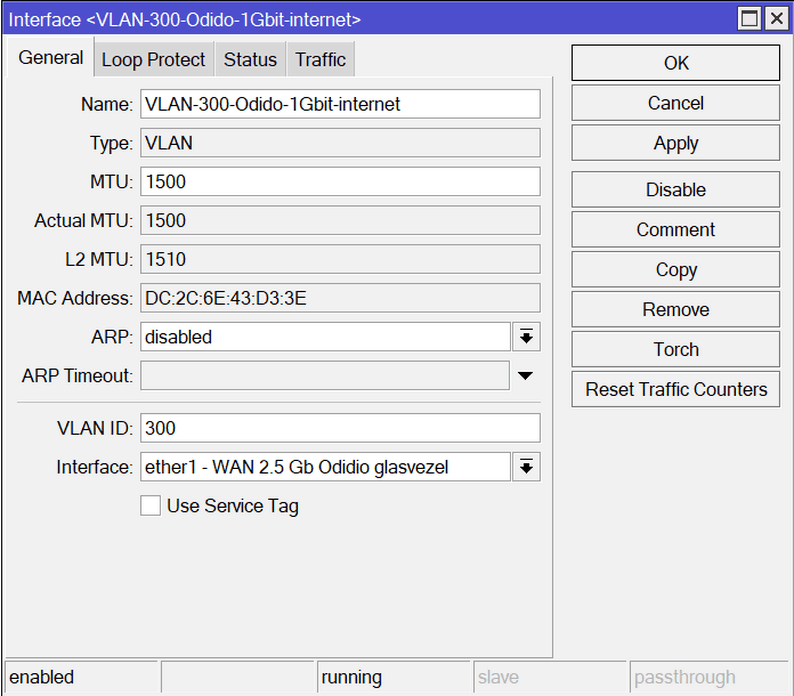Click the Cancel button

675,103
